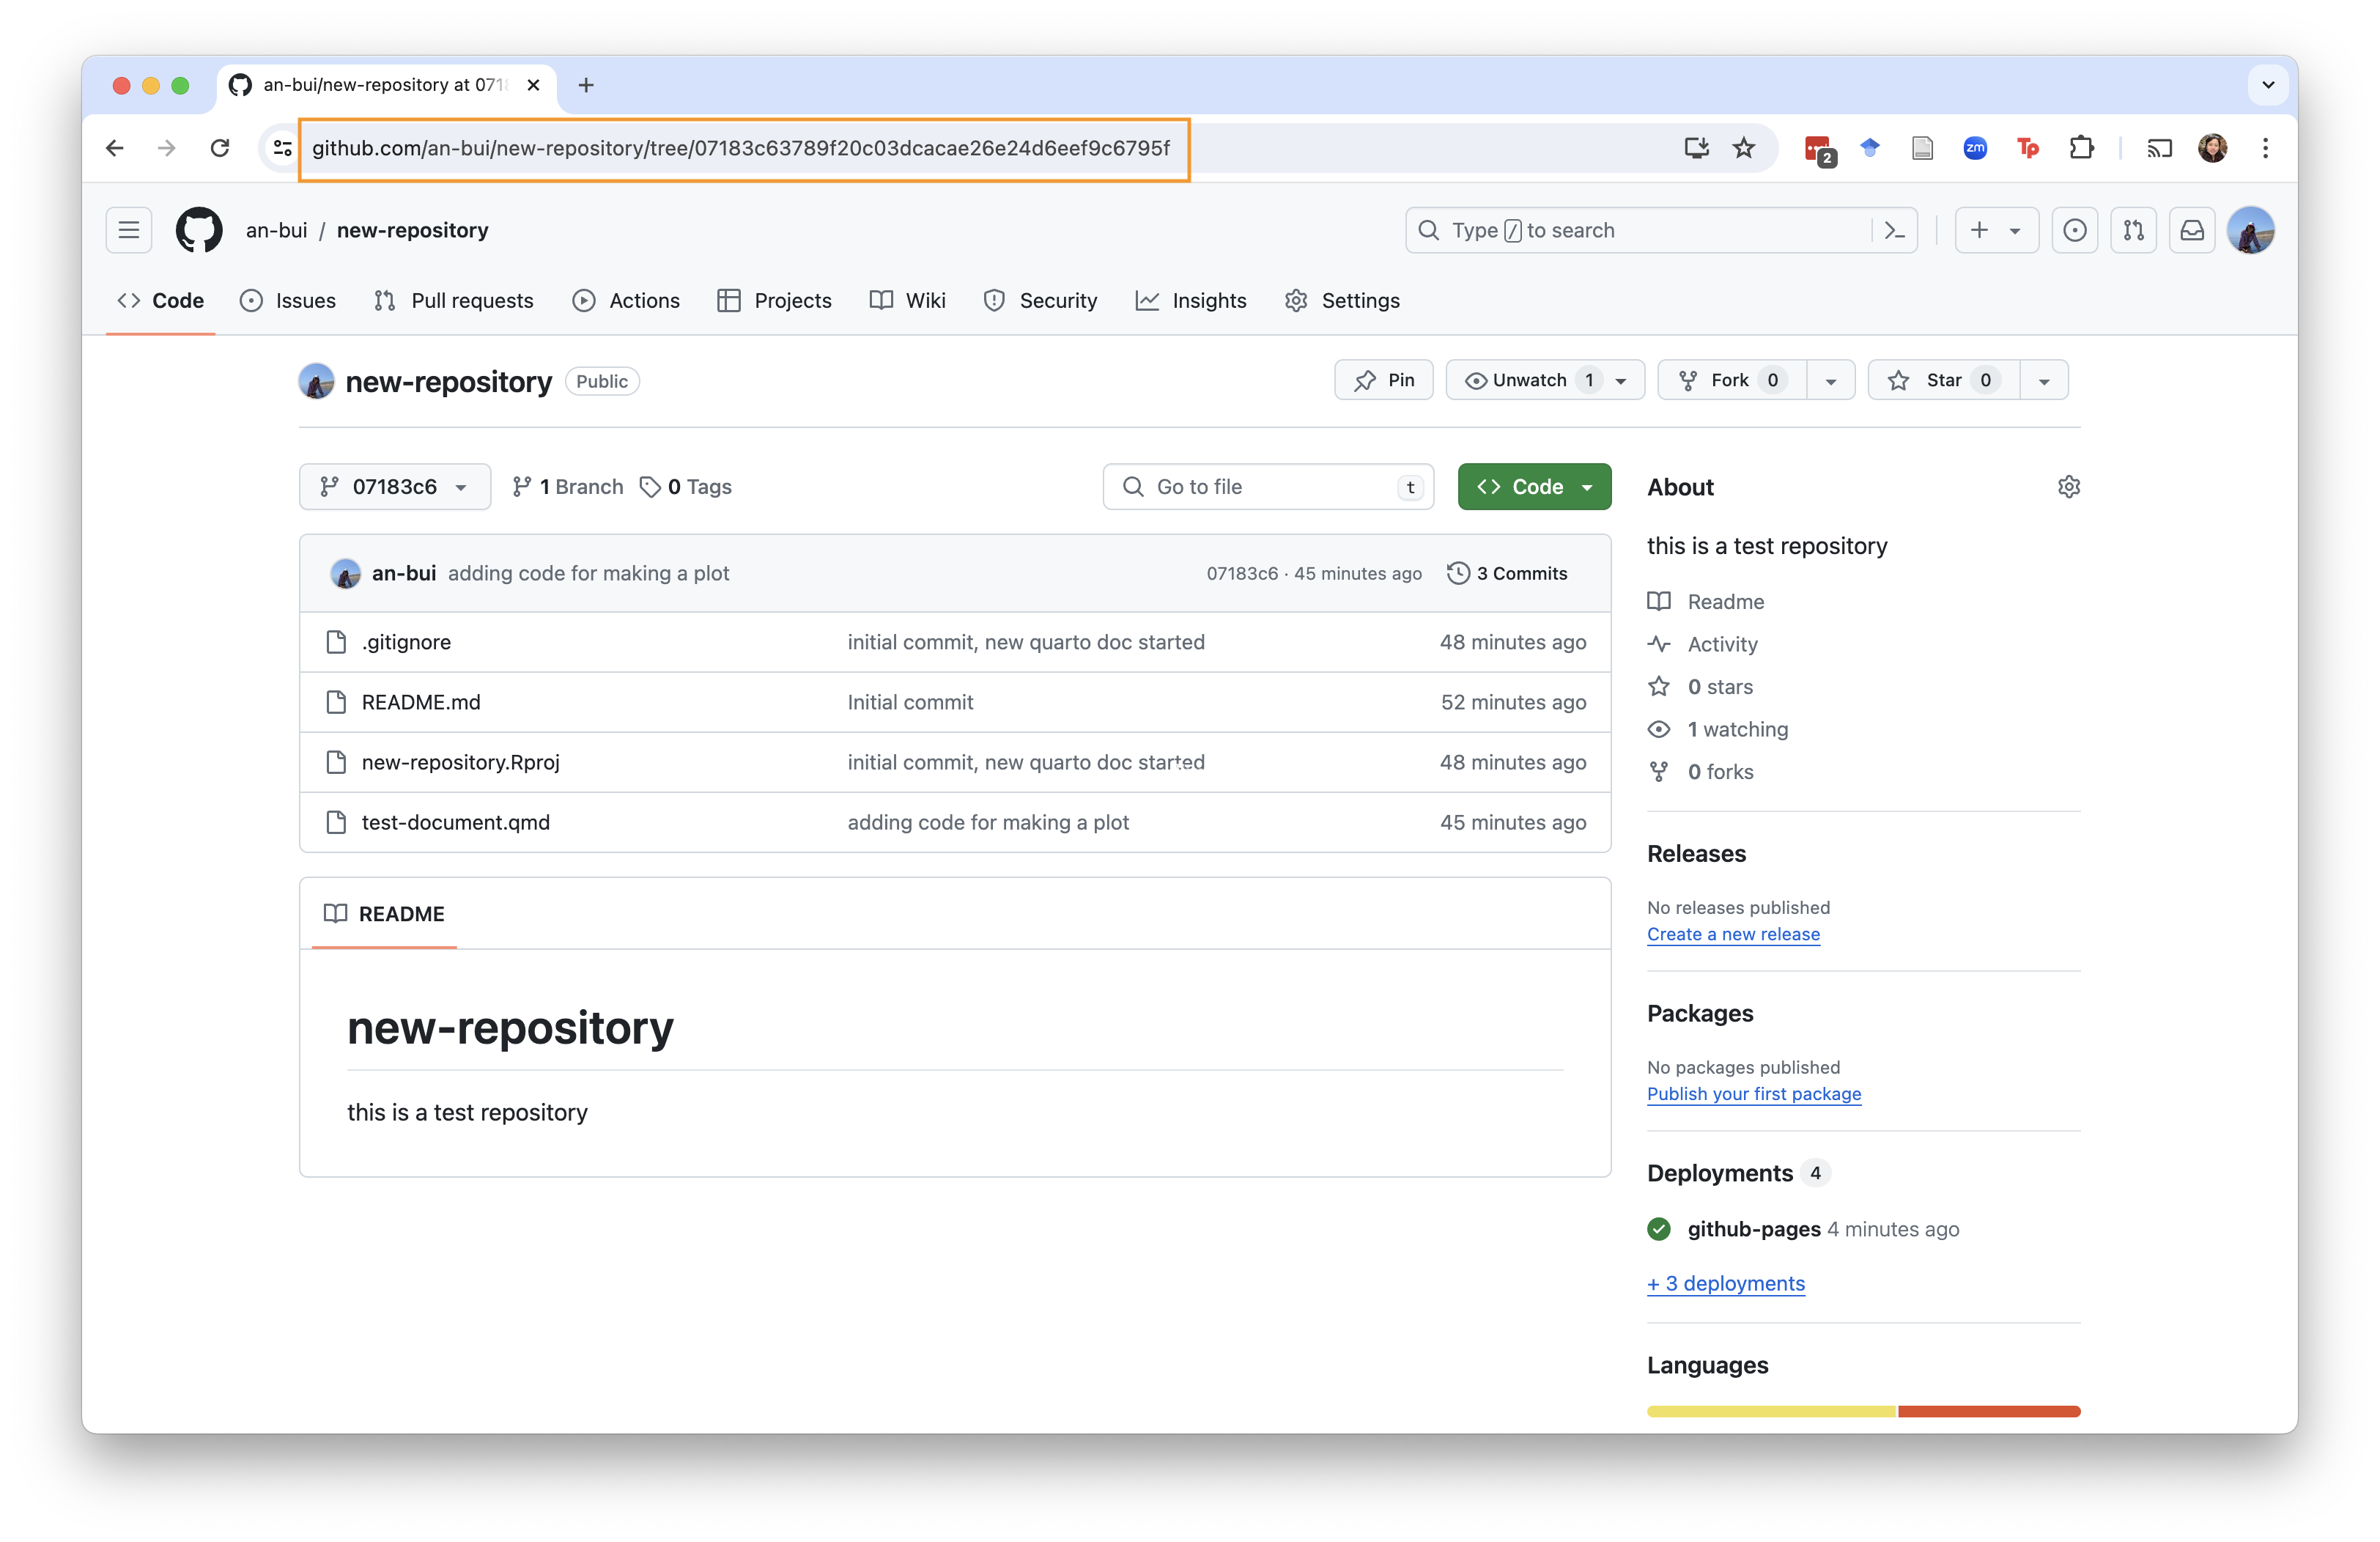Click the Create a new release link
The image size is (2380, 1542).
[x=1733, y=934]
